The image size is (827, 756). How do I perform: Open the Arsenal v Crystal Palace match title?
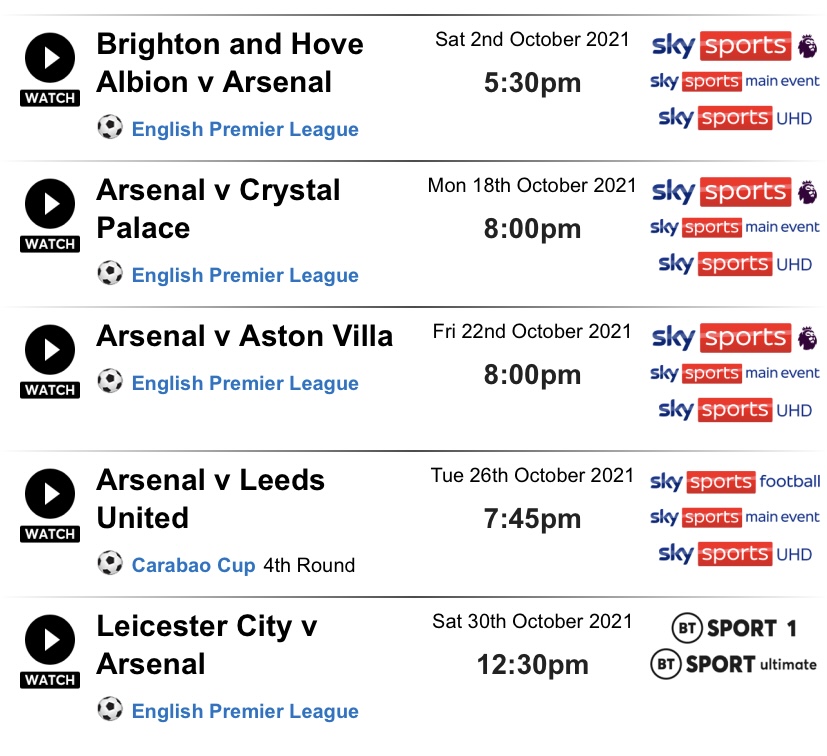tap(218, 209)
